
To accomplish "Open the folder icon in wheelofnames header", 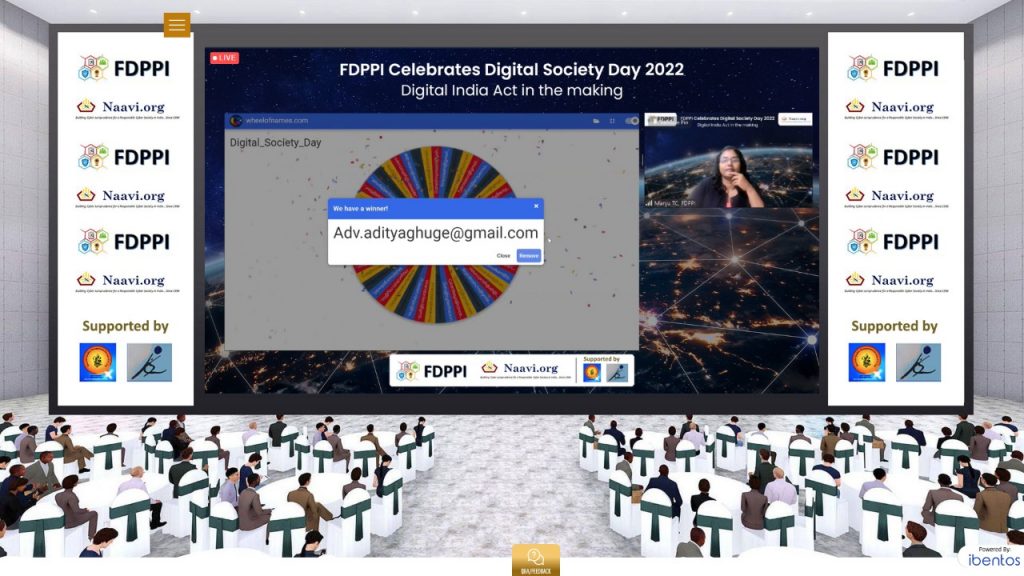I will [596, 121].
